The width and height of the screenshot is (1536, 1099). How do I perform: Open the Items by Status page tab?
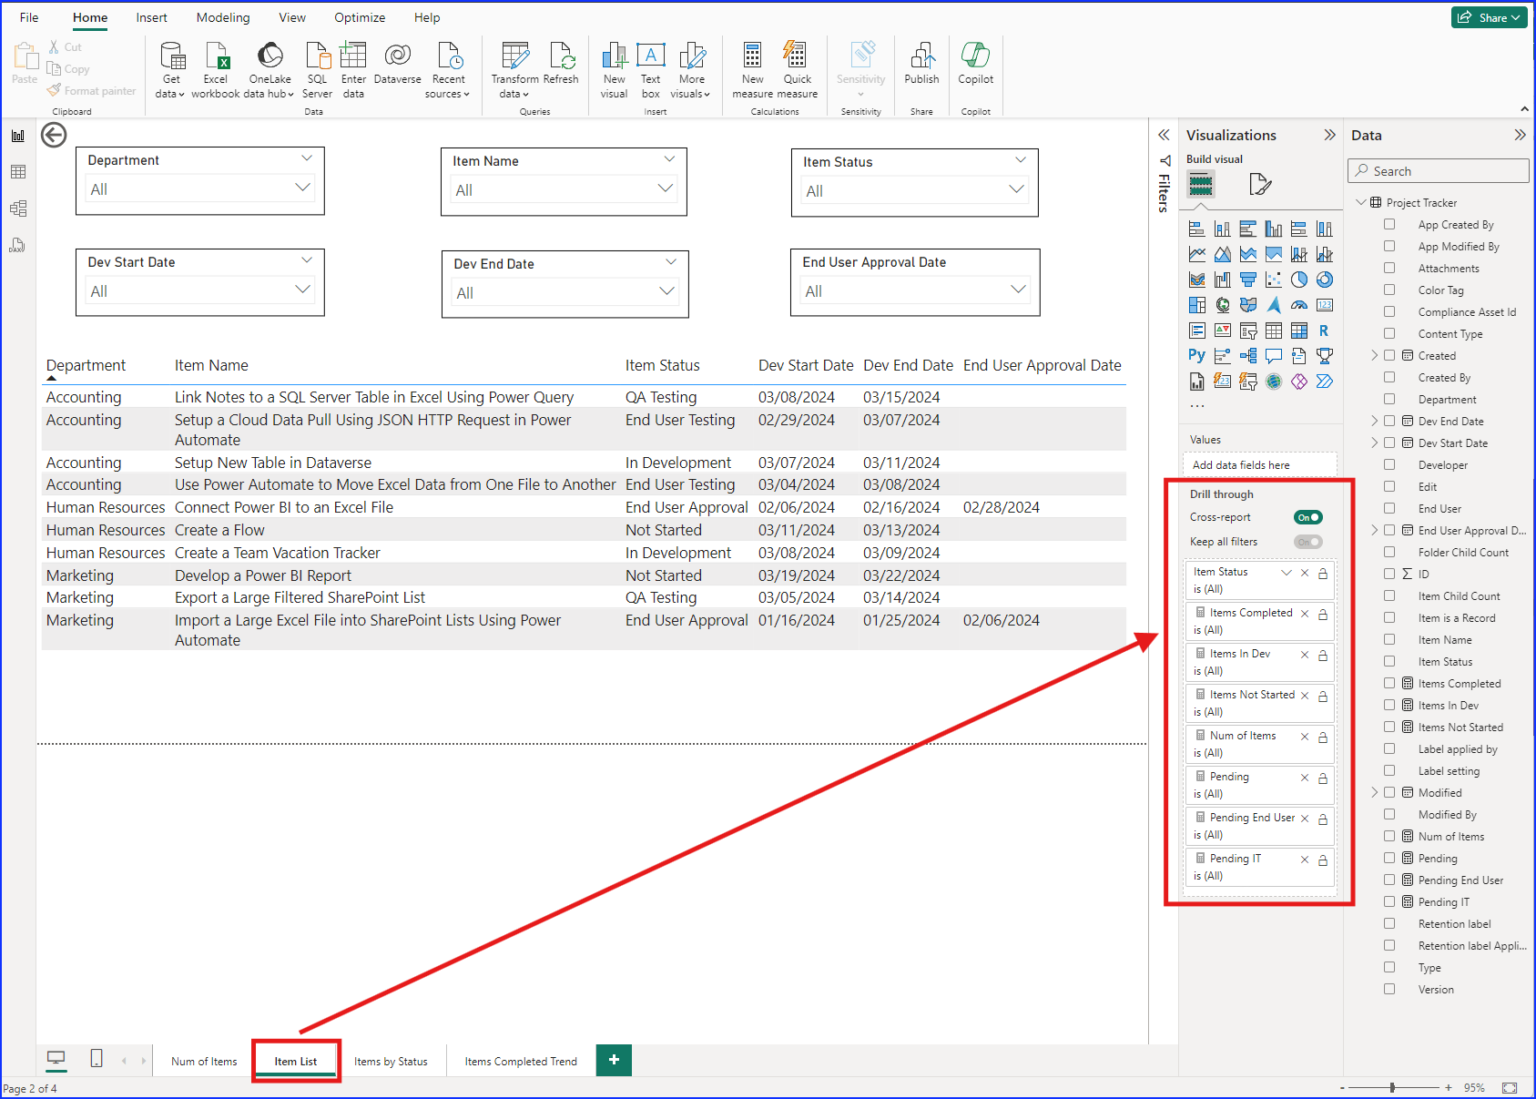pos(391,1061)
